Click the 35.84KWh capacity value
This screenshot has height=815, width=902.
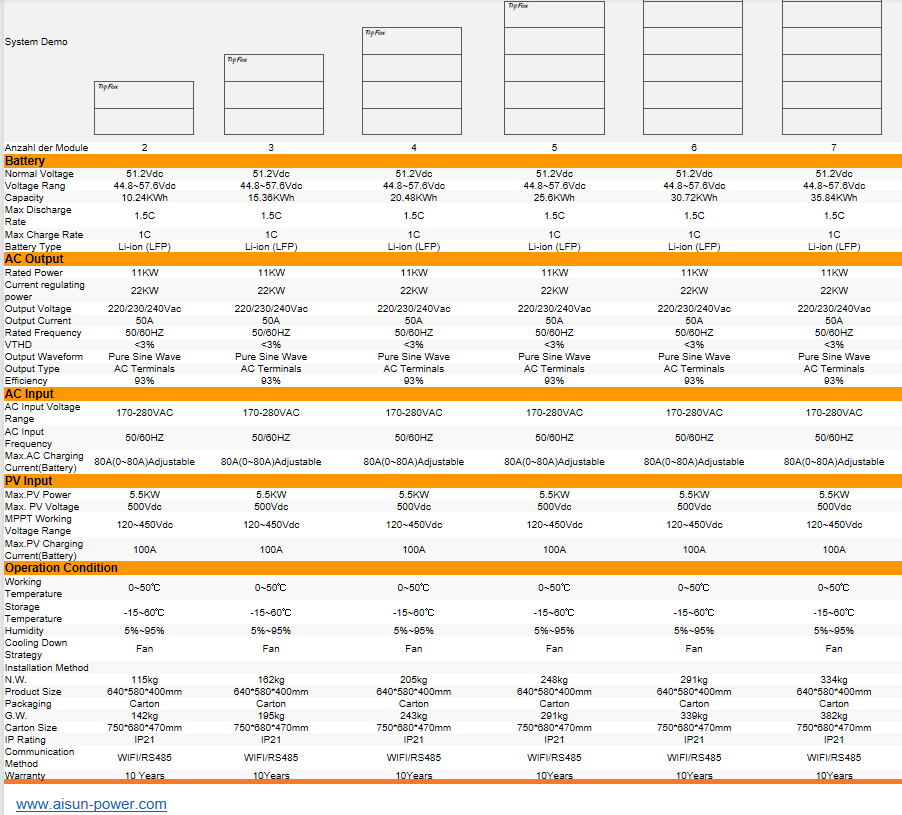point(834,198)
